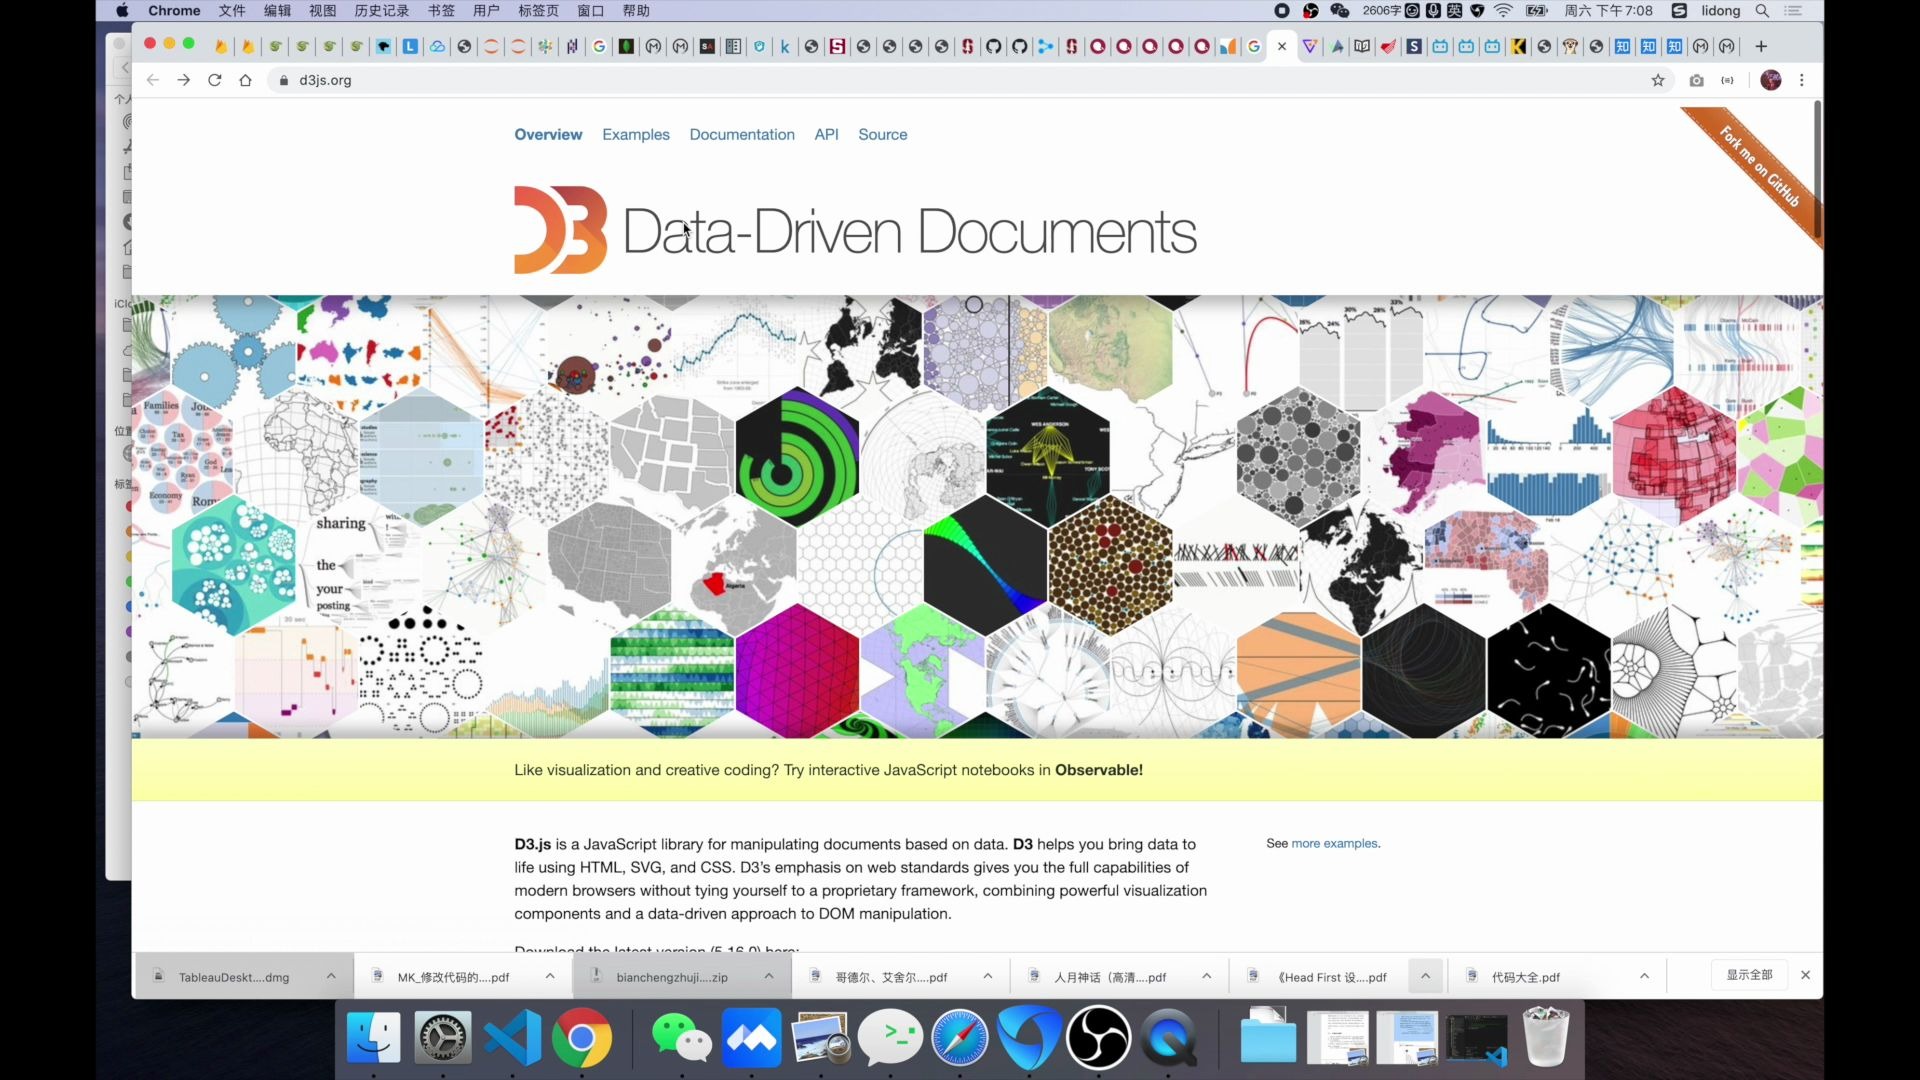The height and width of the screenshot is (1080, 1920).
Task: Click the 显示全部 downloads button
Action: 1748,975
